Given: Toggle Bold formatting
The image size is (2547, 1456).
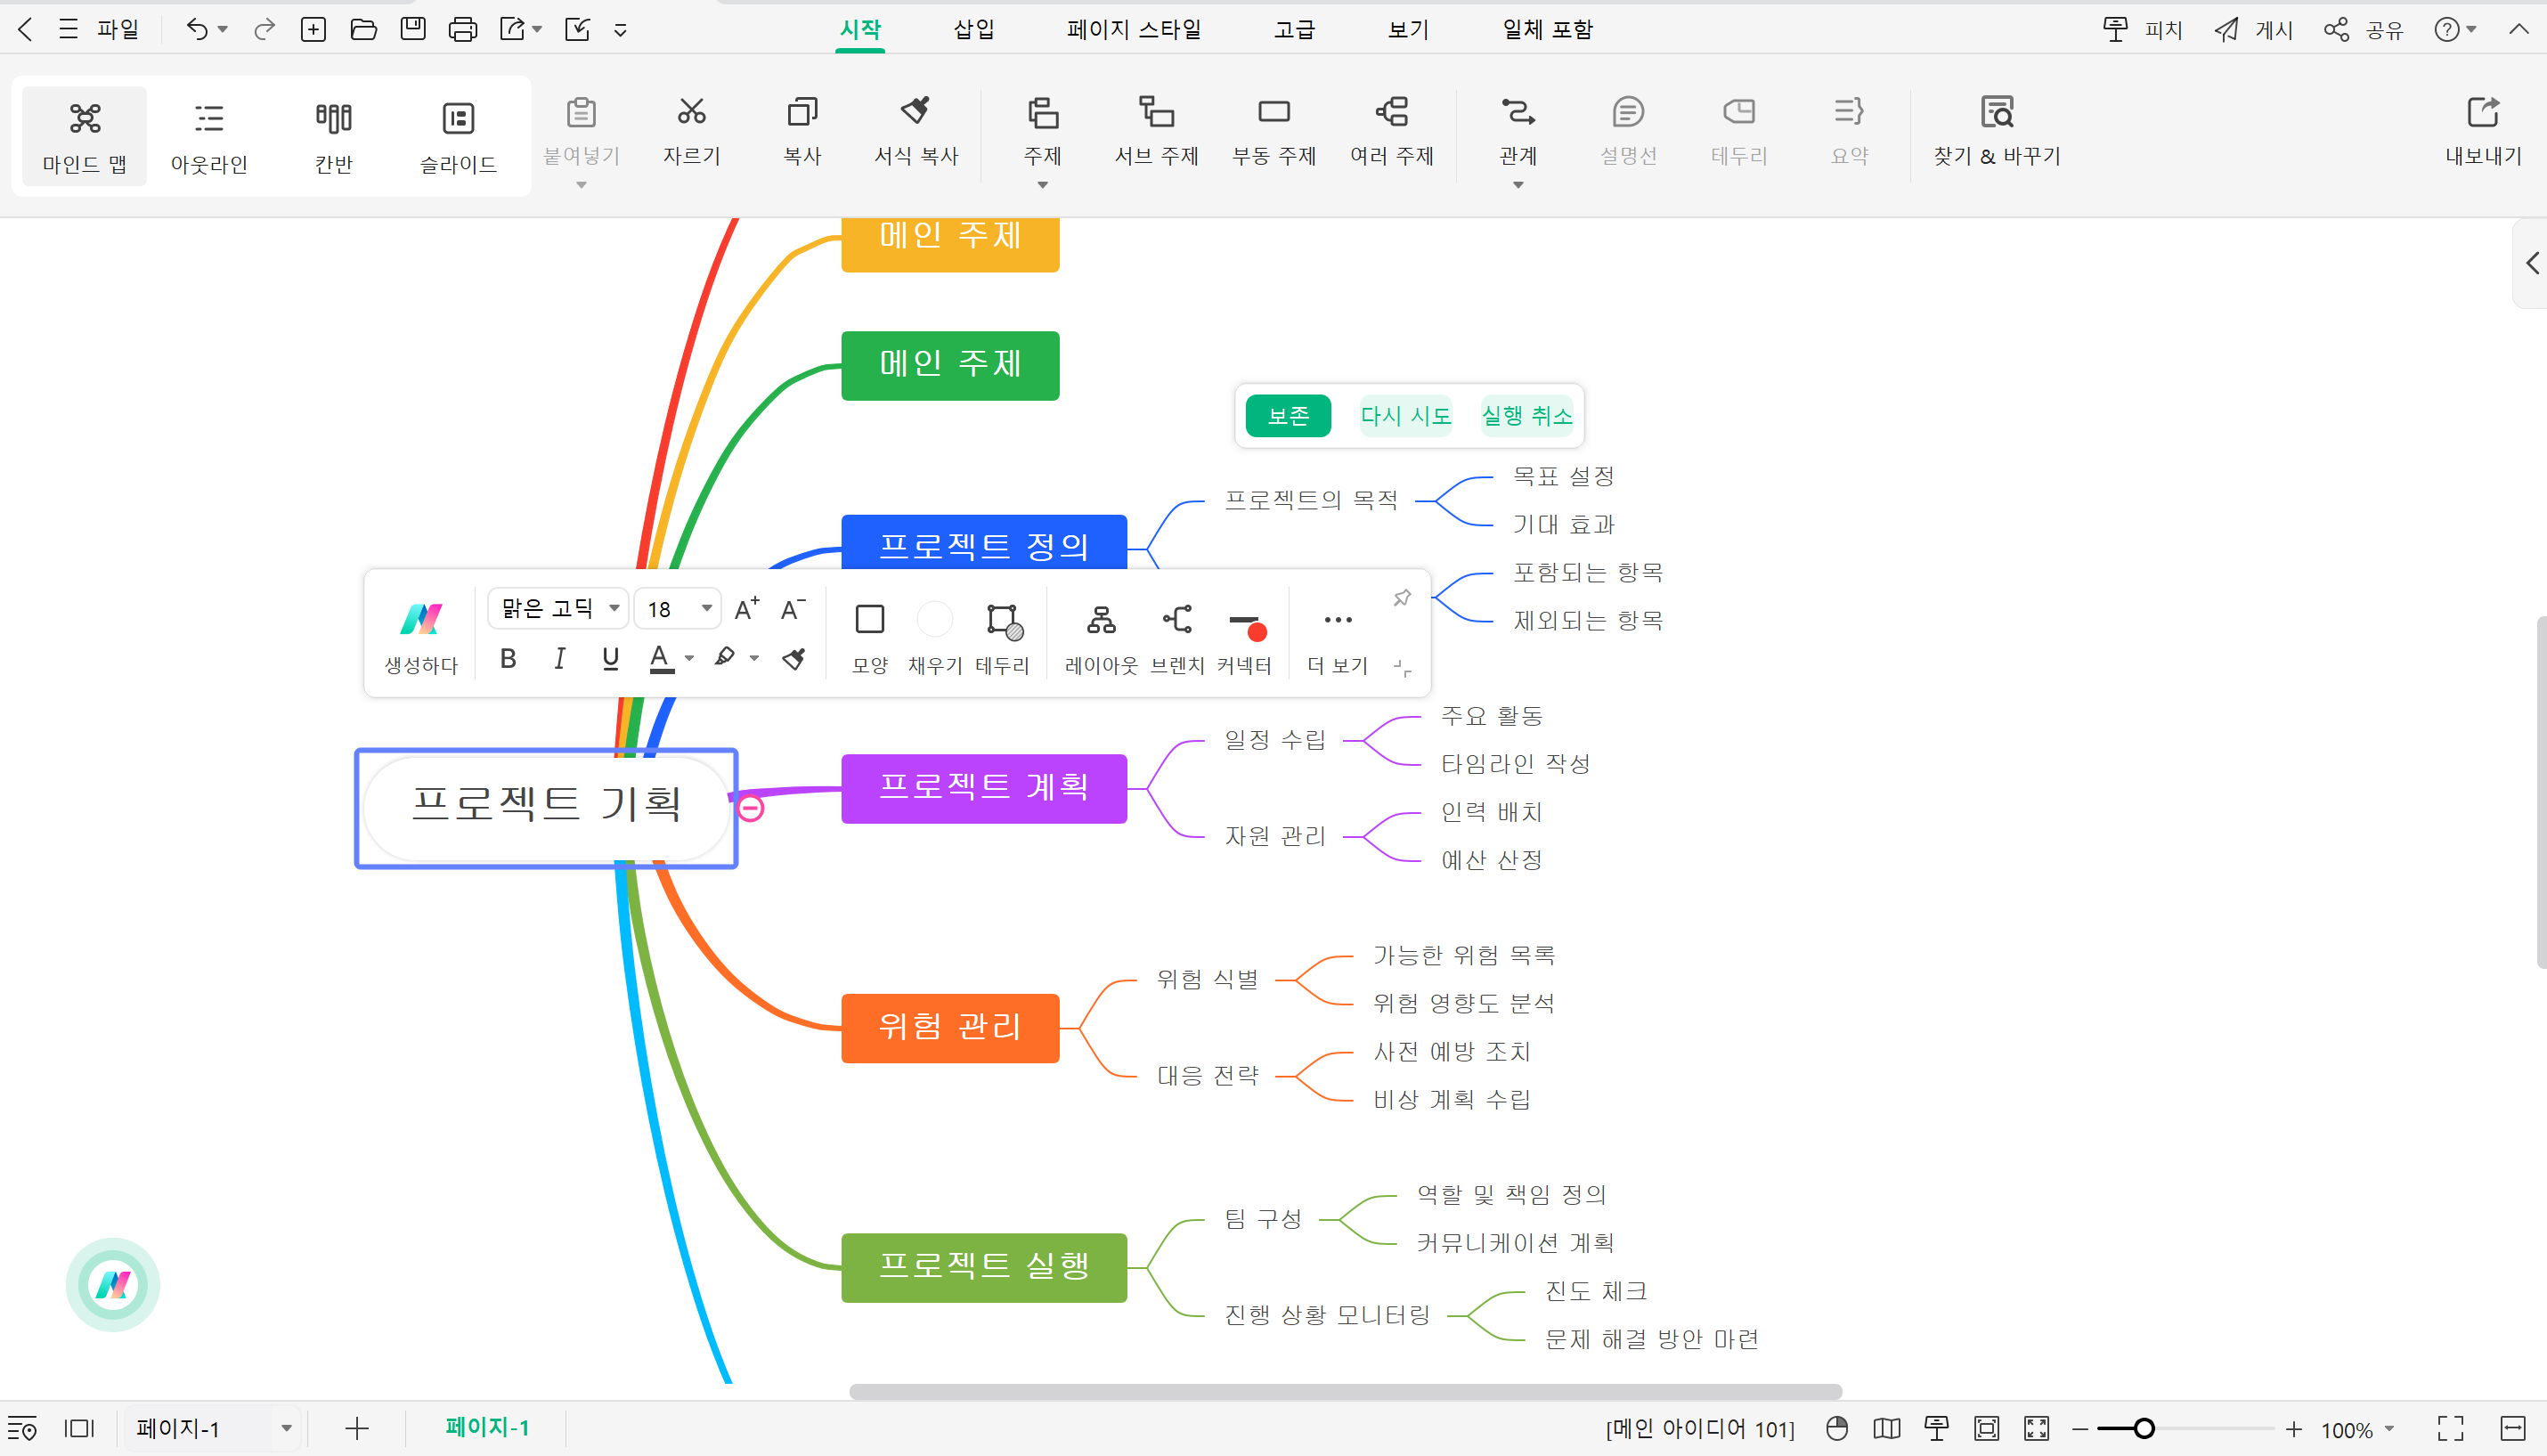Looking at the screenshot, I should pos(508,658).
